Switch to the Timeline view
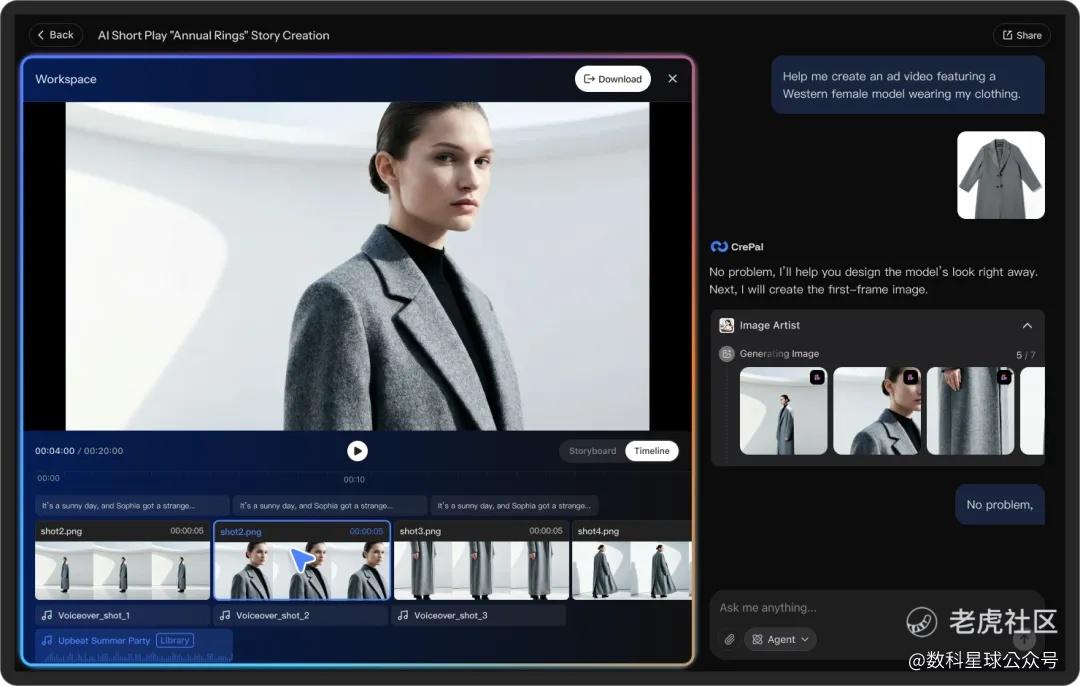The height and width of the screenshot is (686, 1080). pos(652,451)
